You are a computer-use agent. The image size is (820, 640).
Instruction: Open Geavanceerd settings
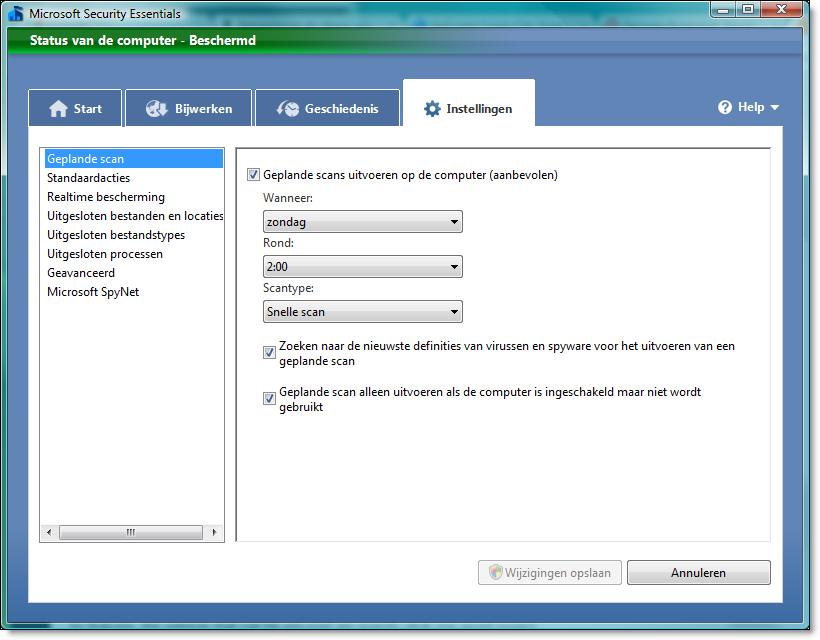[134, 272]
